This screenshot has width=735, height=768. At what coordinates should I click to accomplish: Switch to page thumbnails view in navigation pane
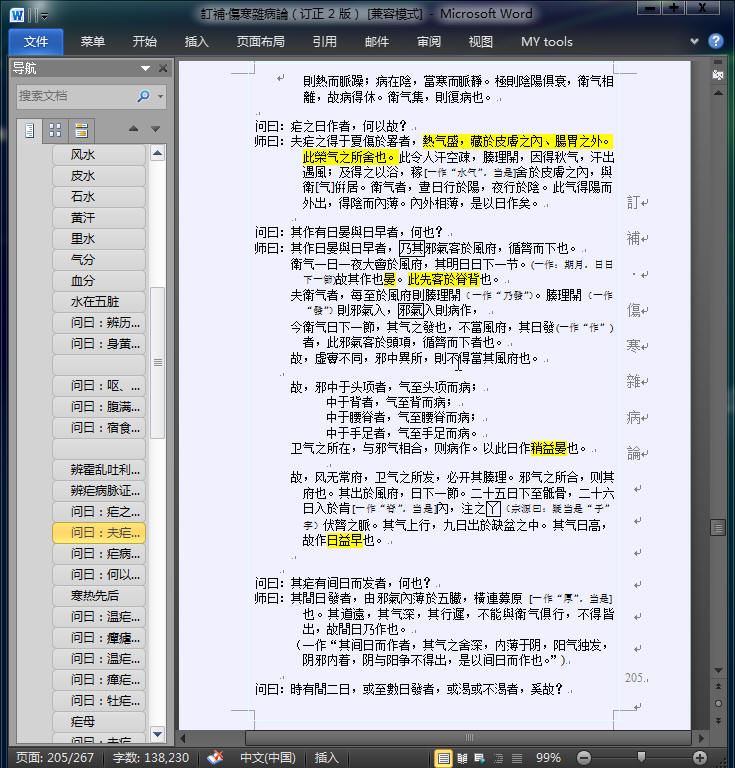coord(55,130)
